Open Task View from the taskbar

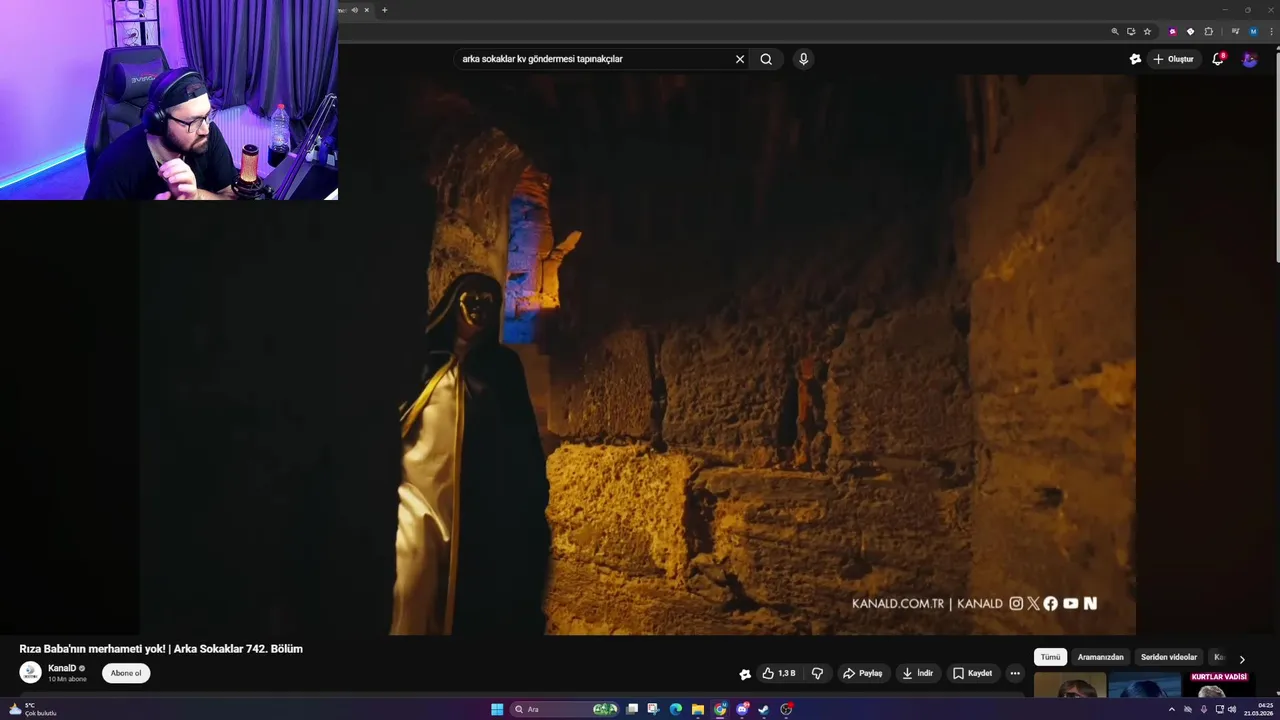pyautogui.click(x=632, y=709)
